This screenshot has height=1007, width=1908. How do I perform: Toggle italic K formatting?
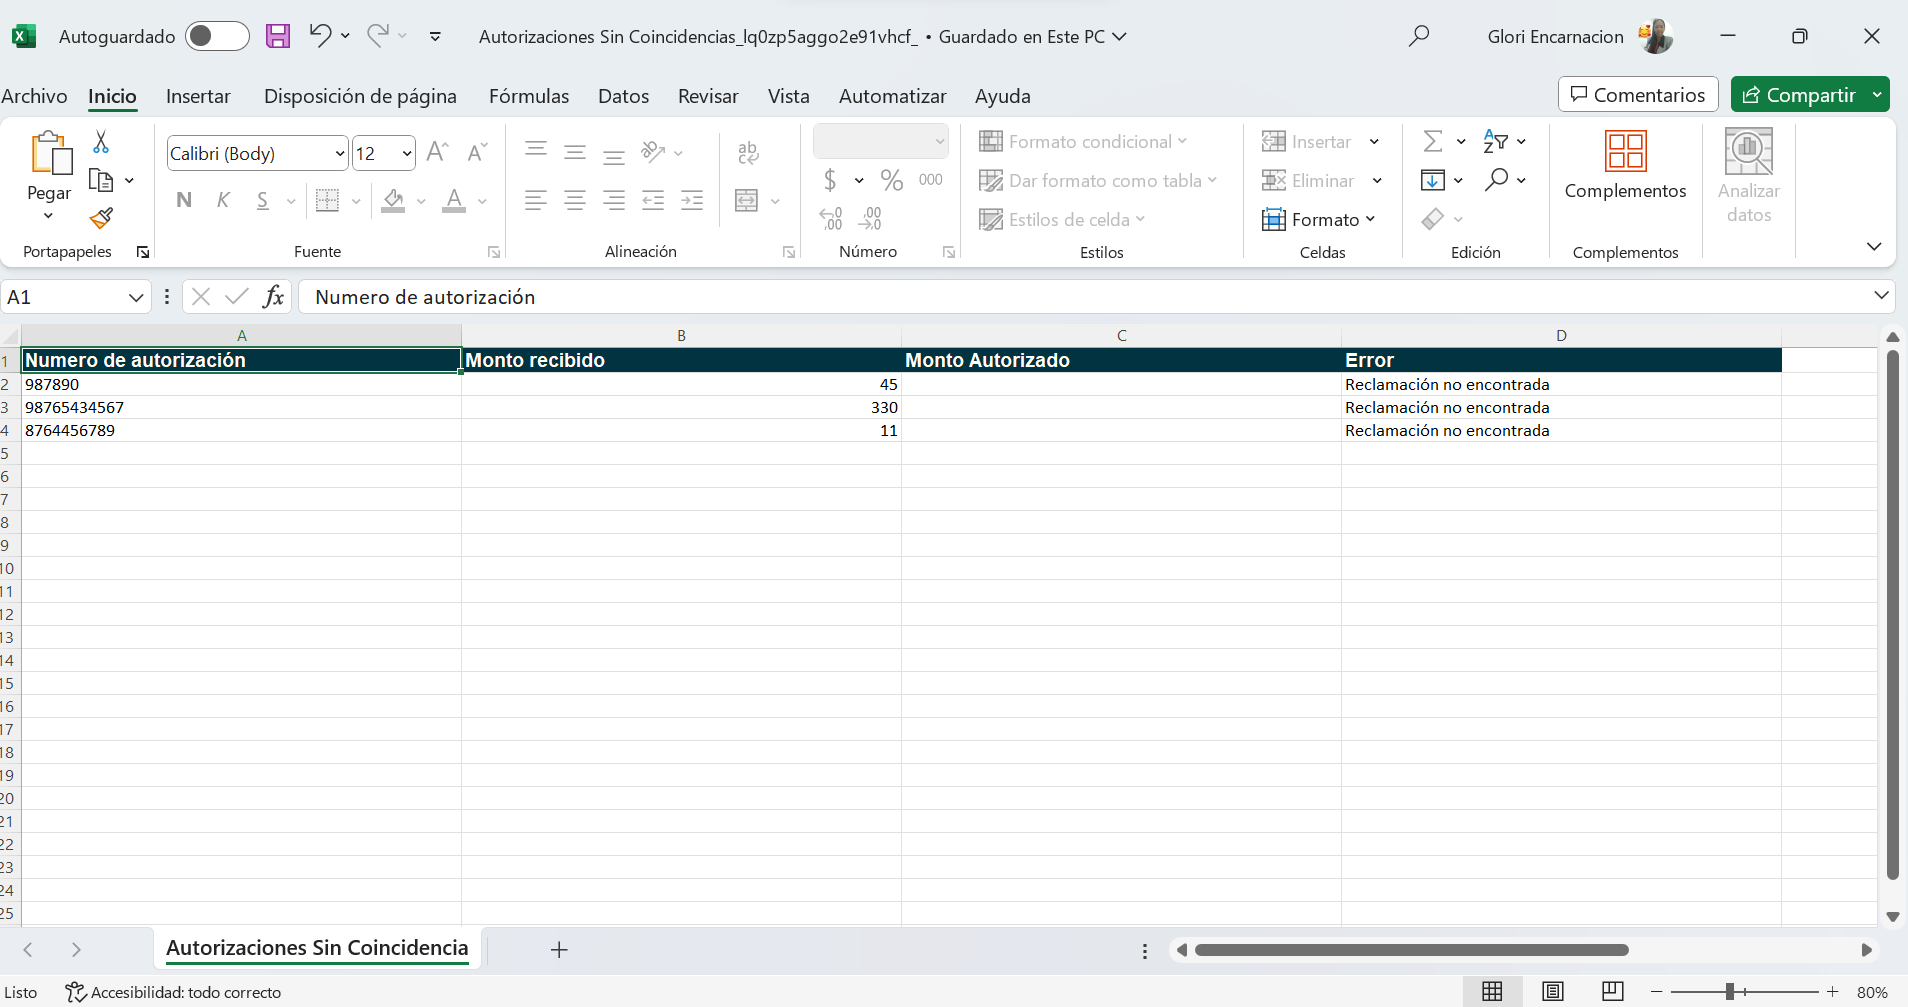(223, 200)
